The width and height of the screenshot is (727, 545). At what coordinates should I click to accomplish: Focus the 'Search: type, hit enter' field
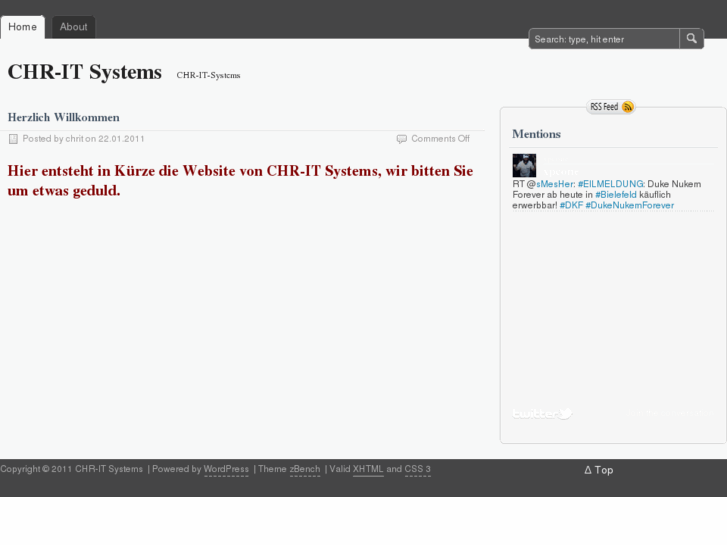pyautogui.click(x=604, y=39)
